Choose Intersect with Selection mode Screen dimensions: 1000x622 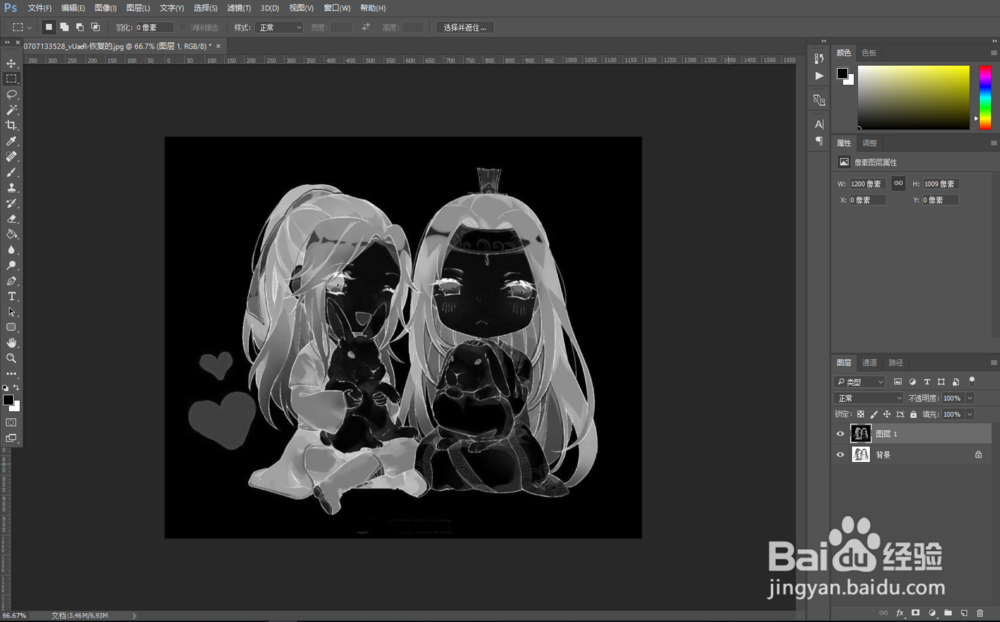tap(96, 27)
